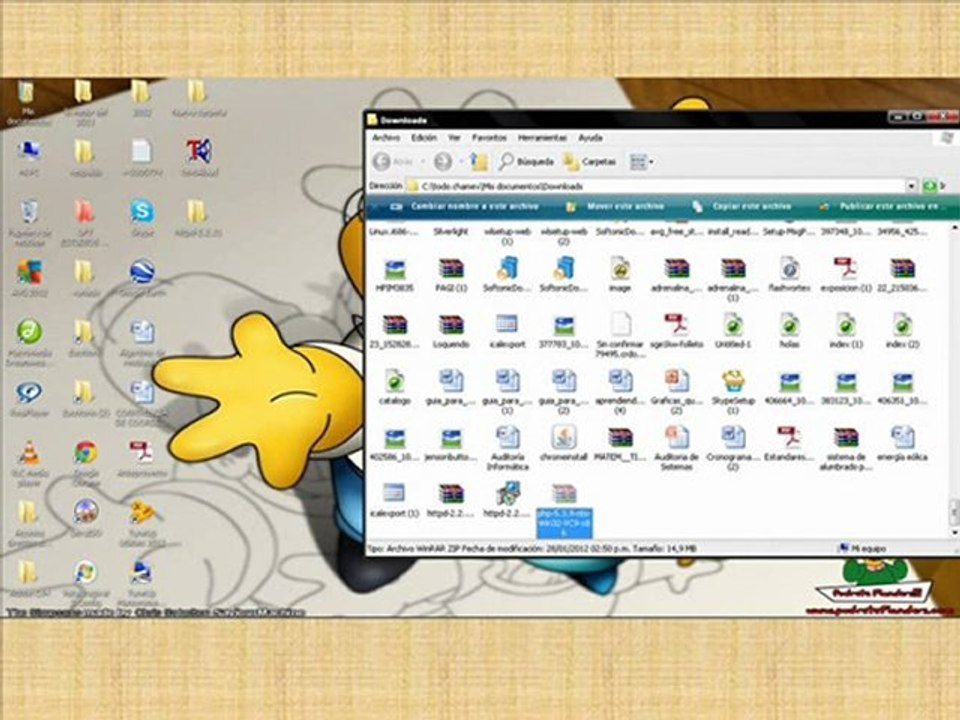Select the chromeinstall file icon
The image size is (960, 720).
coord(564,444)
